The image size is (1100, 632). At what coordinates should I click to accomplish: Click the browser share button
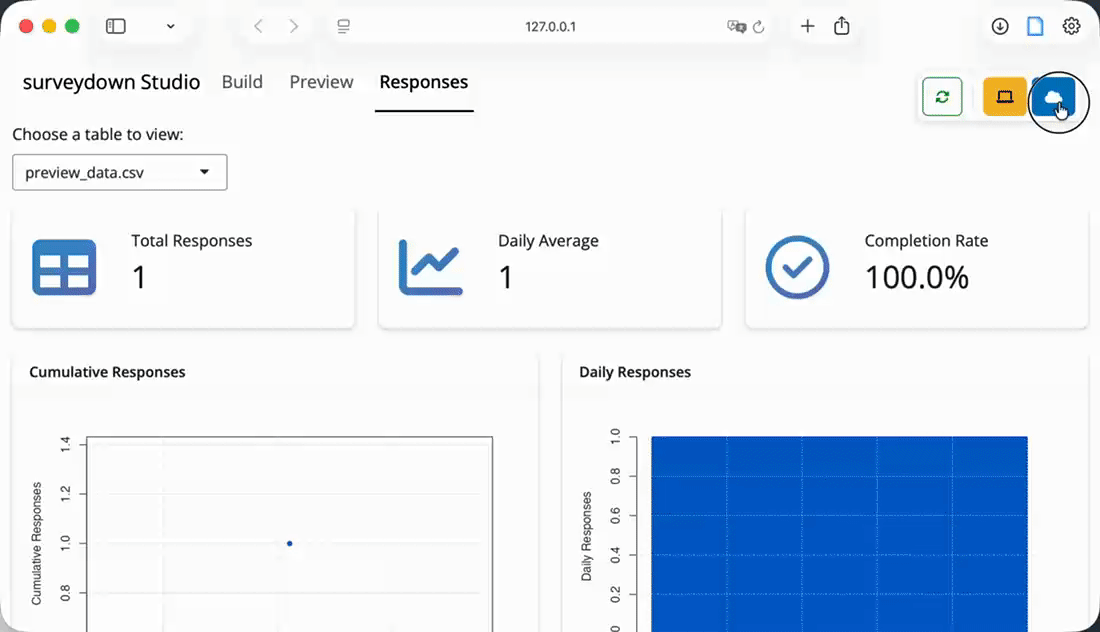[842, 27]
